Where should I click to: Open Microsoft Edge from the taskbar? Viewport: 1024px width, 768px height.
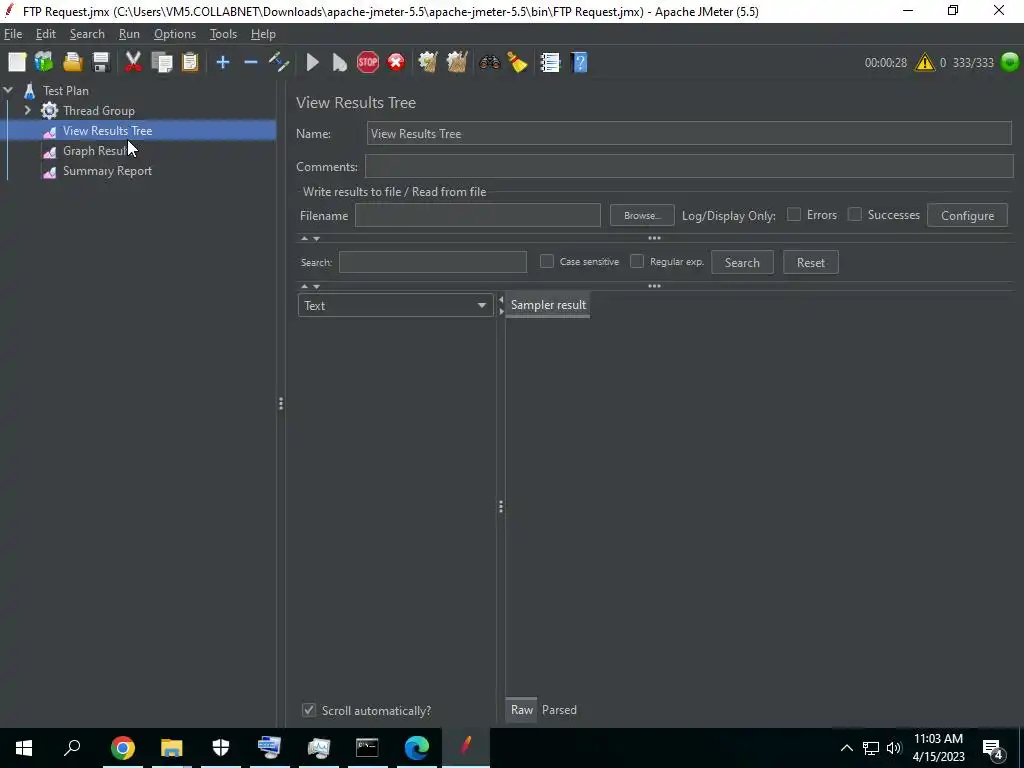[x=416, y=748]
